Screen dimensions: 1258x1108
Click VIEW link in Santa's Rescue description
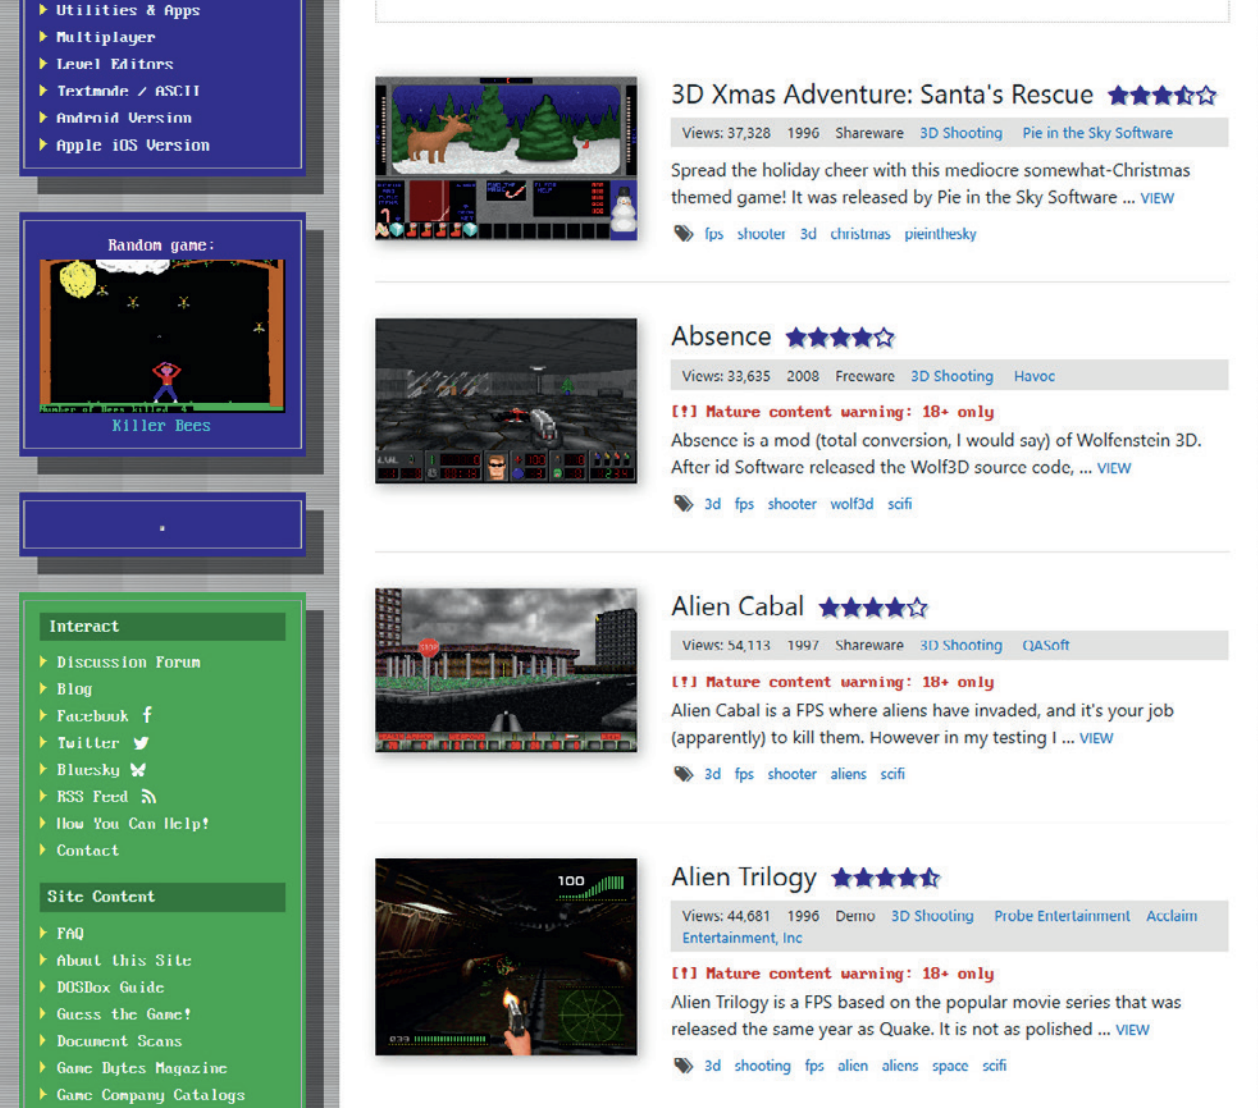pos(1157,199)
